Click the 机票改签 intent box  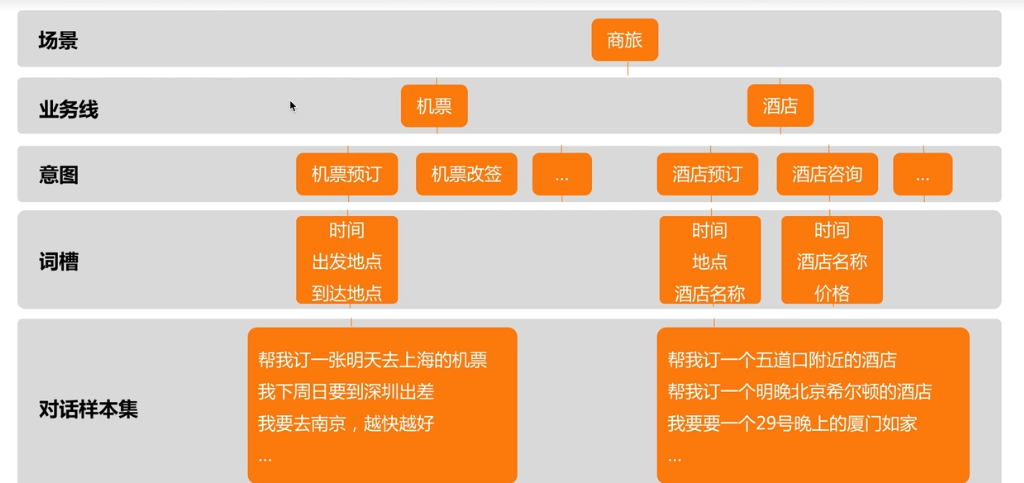[466, 174]
